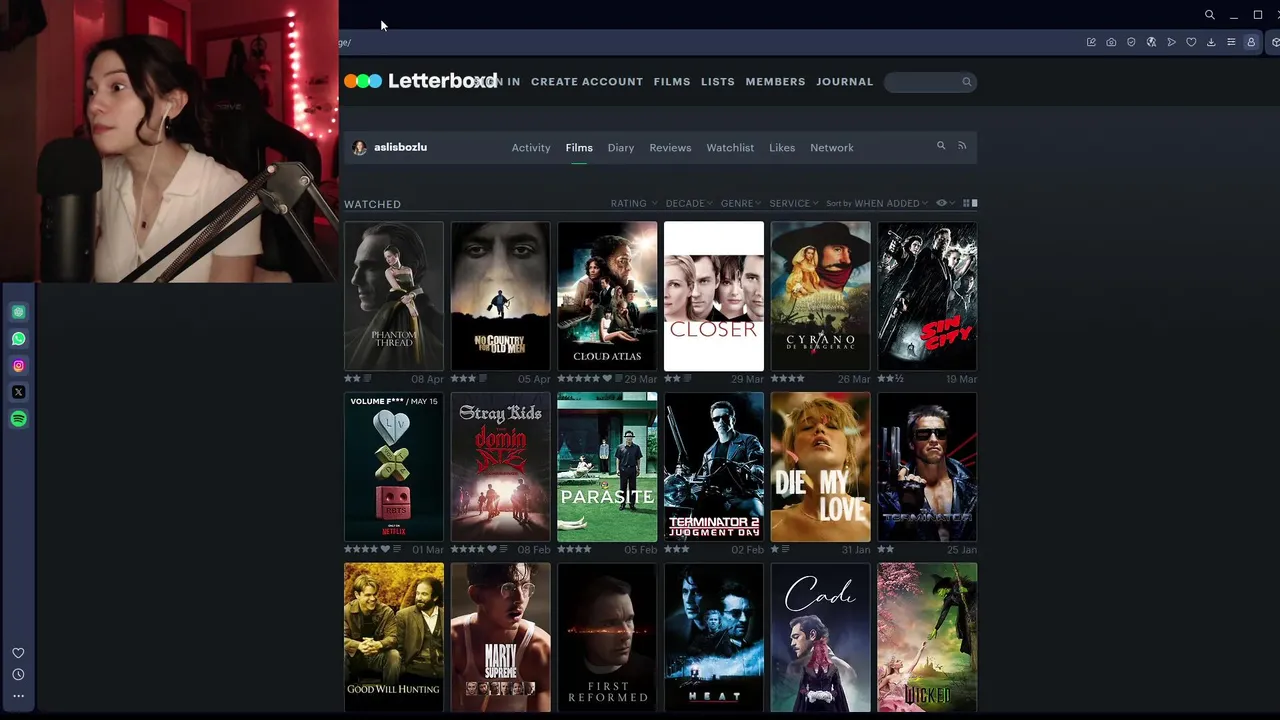Expand the RATING filter dropdown
The image size is (1280, 720).
[x=634, y=203]
